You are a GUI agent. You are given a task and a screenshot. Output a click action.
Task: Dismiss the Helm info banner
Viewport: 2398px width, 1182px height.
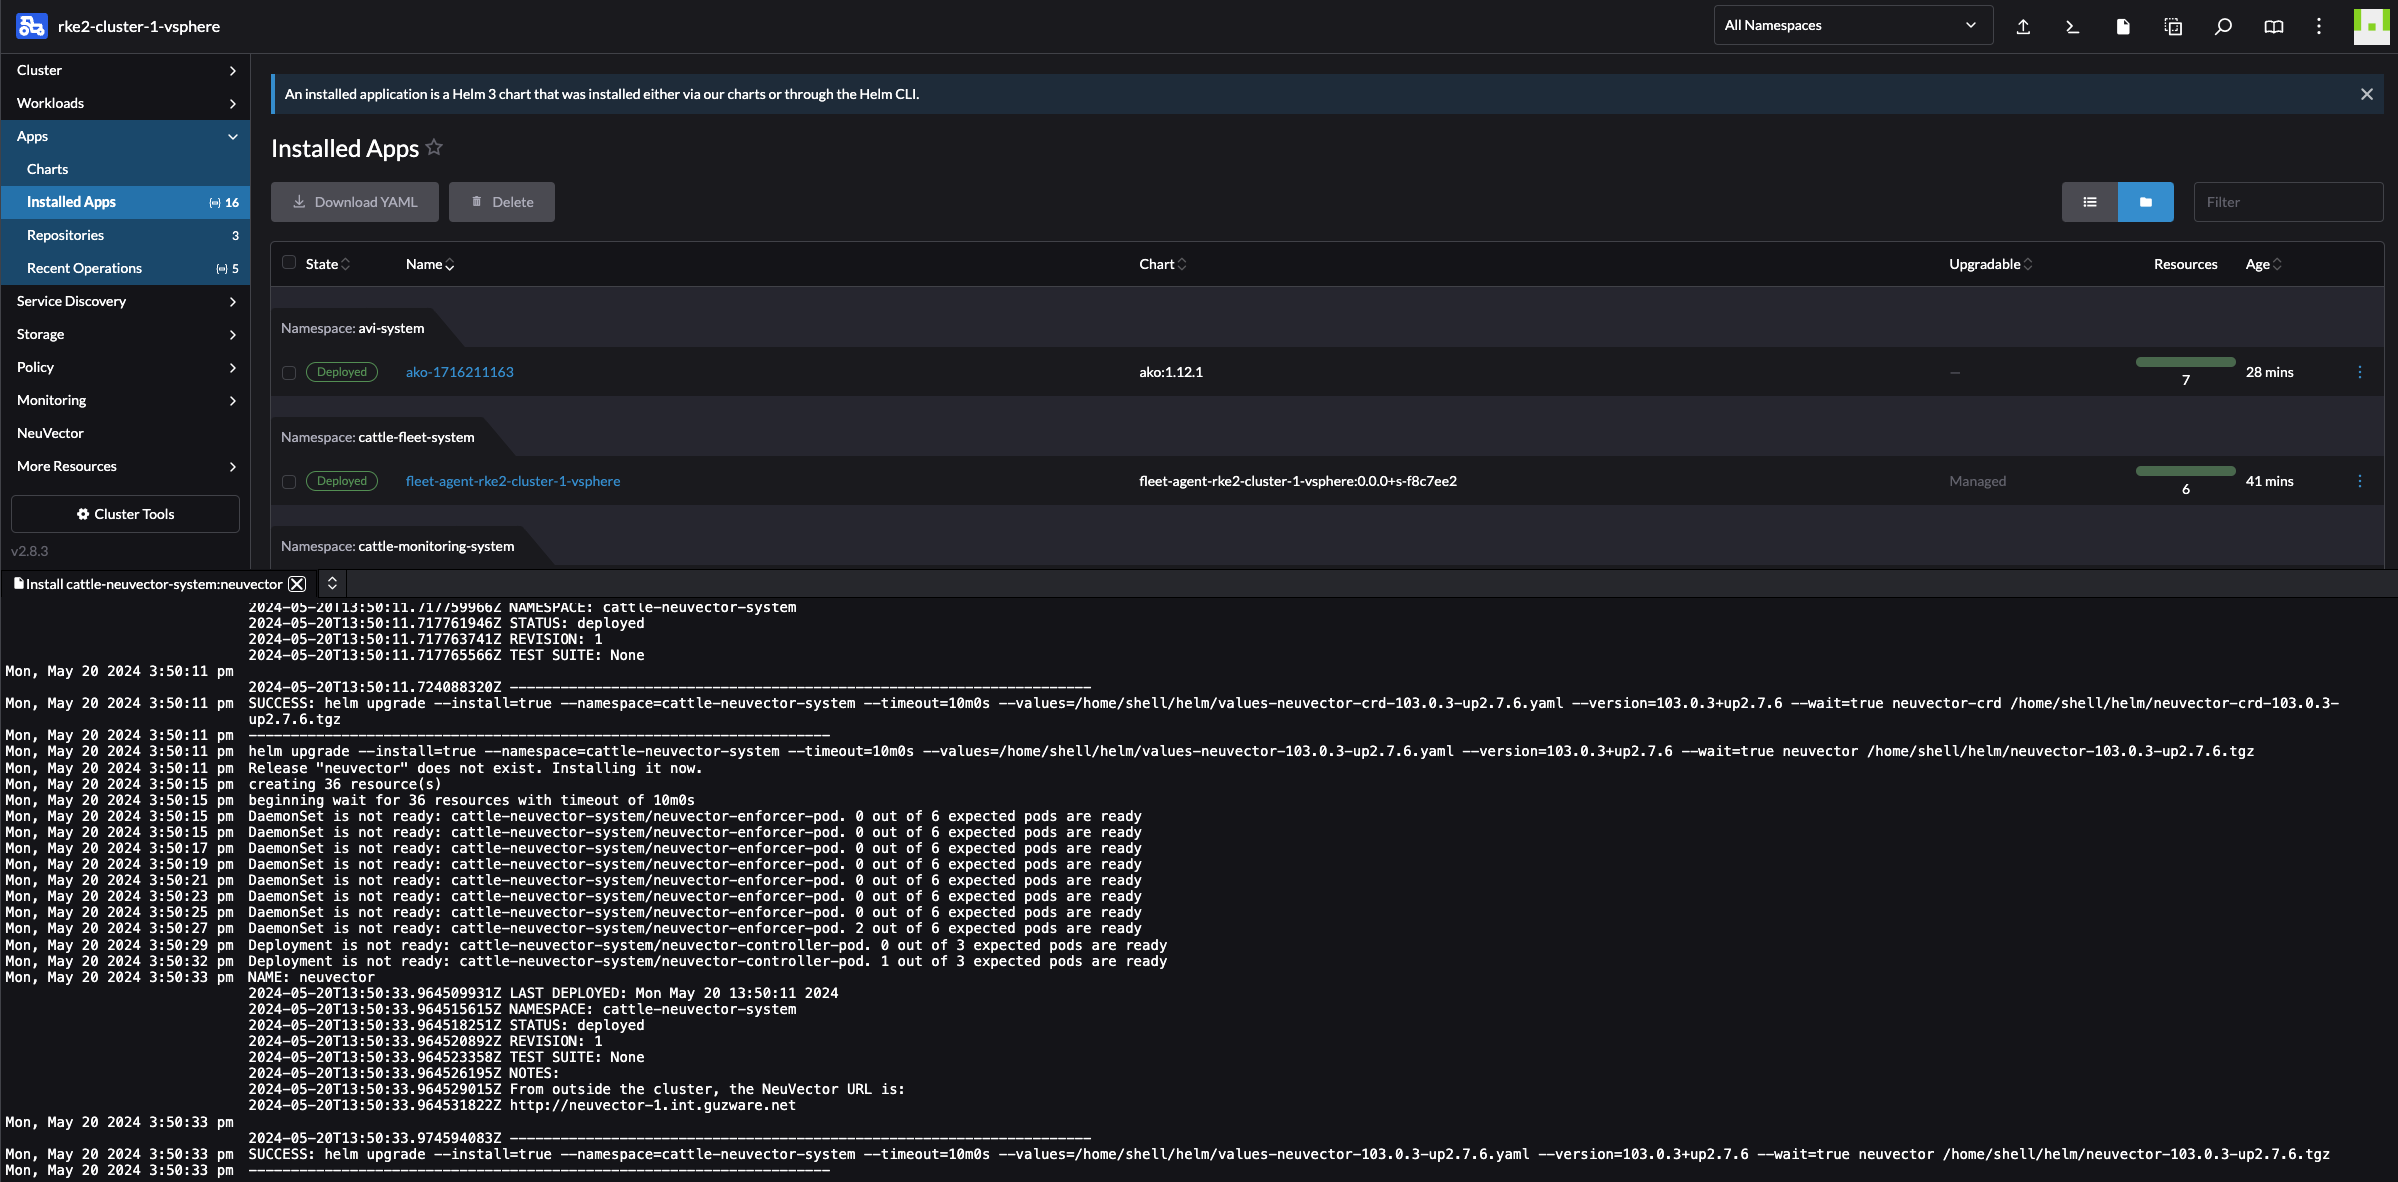(x=2367, y=94)
